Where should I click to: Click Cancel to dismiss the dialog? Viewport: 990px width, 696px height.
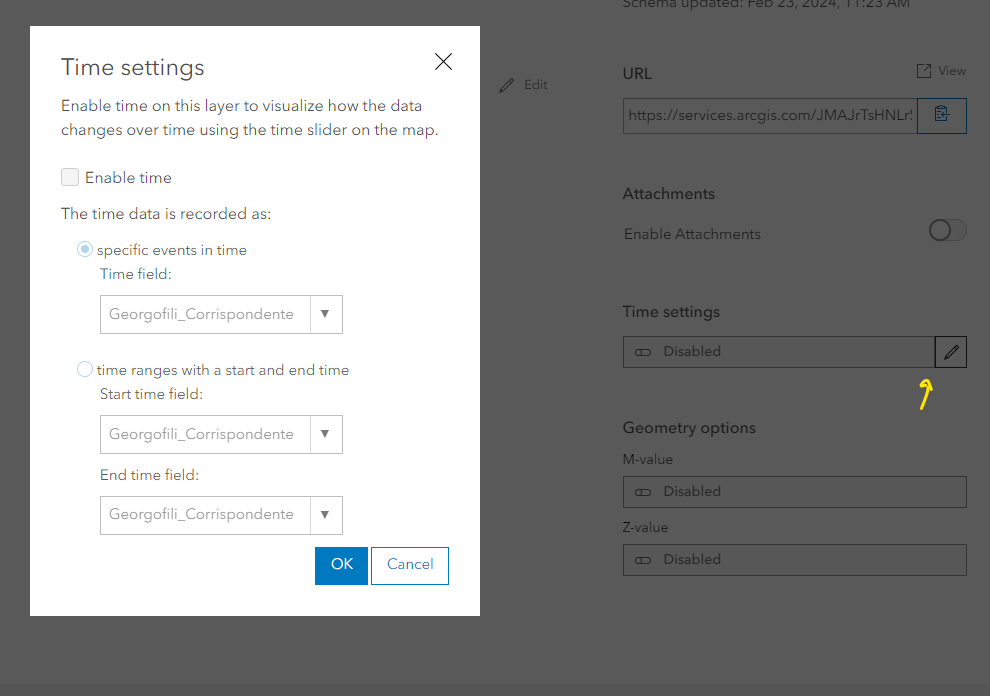click(x=409, y=565)
